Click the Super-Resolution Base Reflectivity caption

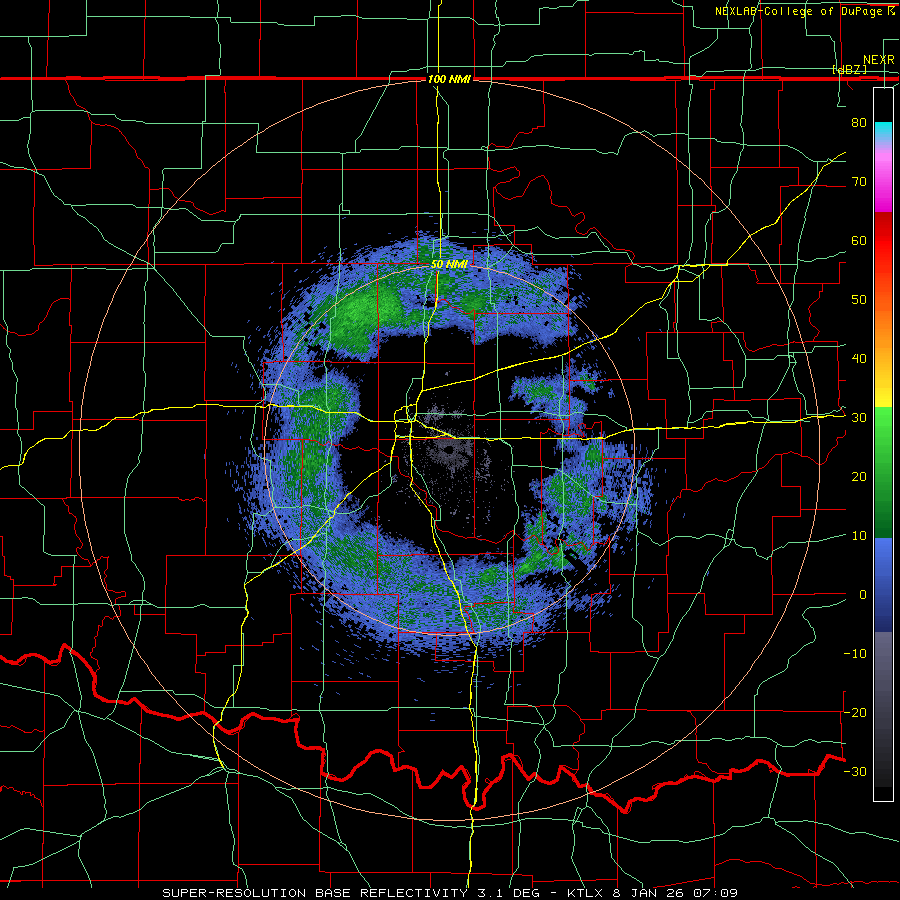pos(450,893)
